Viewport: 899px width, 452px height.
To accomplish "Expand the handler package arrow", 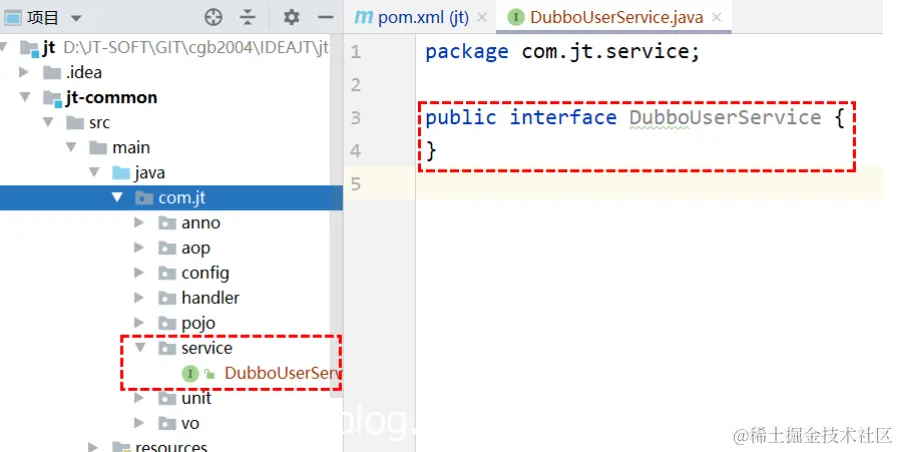I will pyautogui.click(x=139, y=298).
